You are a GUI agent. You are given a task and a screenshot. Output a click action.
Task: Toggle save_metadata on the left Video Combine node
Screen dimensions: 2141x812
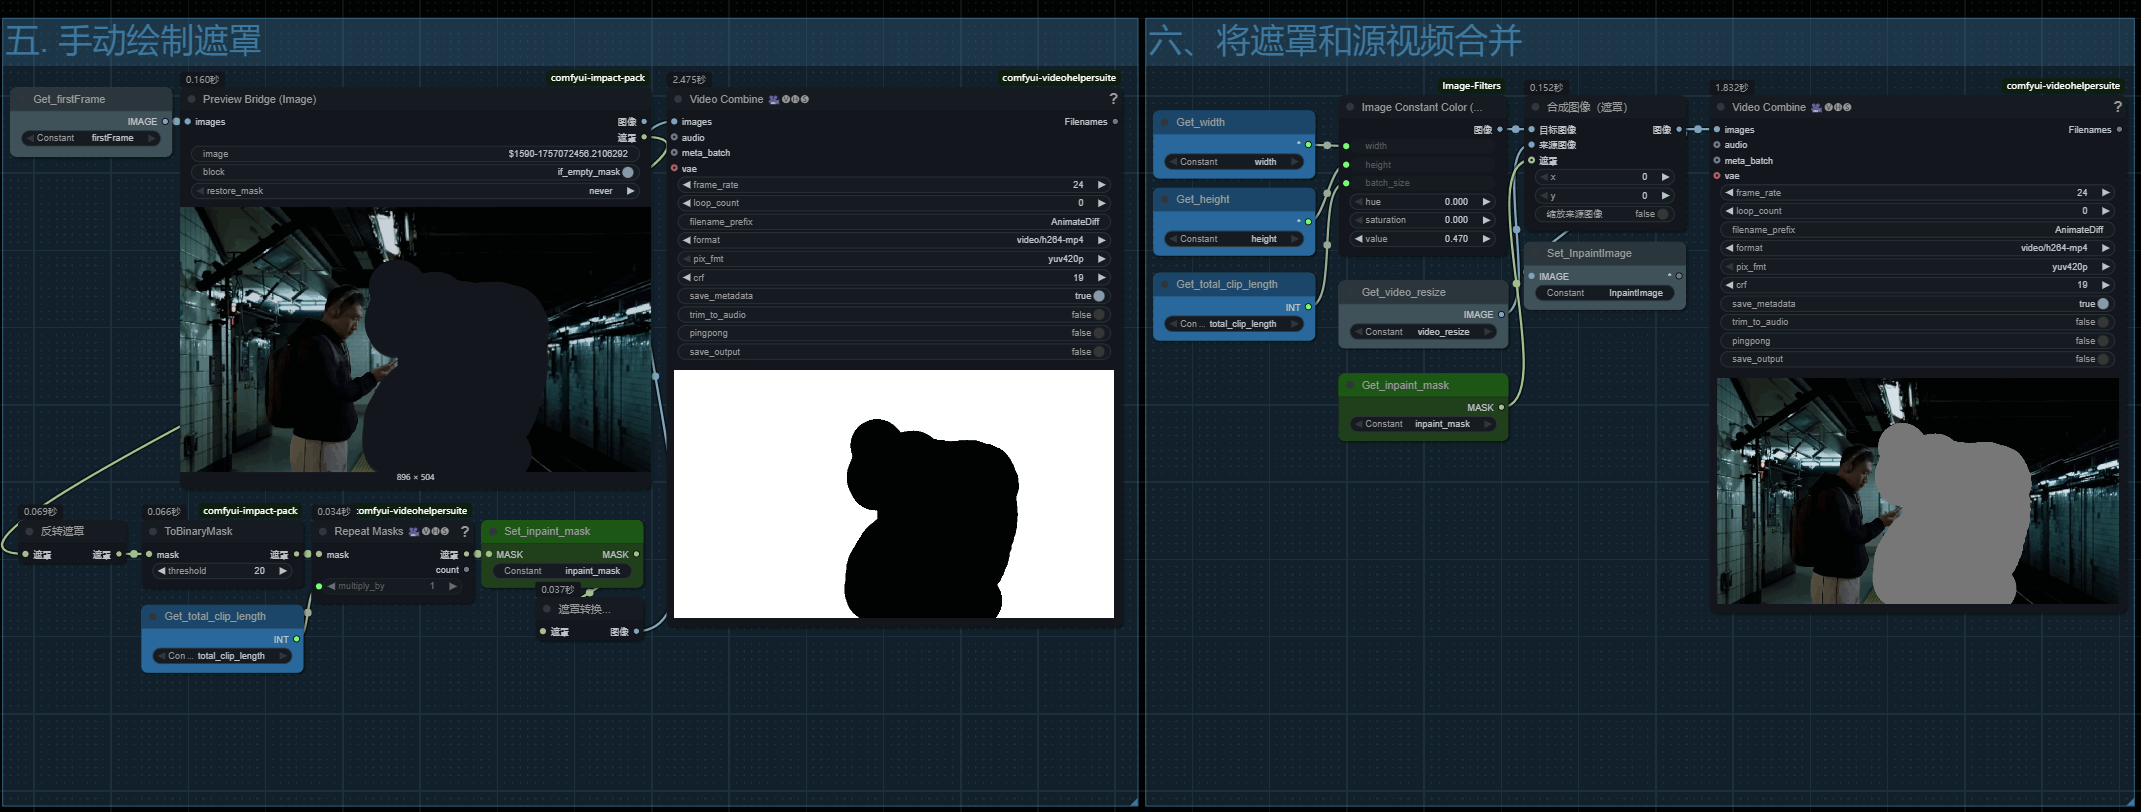(1098, 296)
